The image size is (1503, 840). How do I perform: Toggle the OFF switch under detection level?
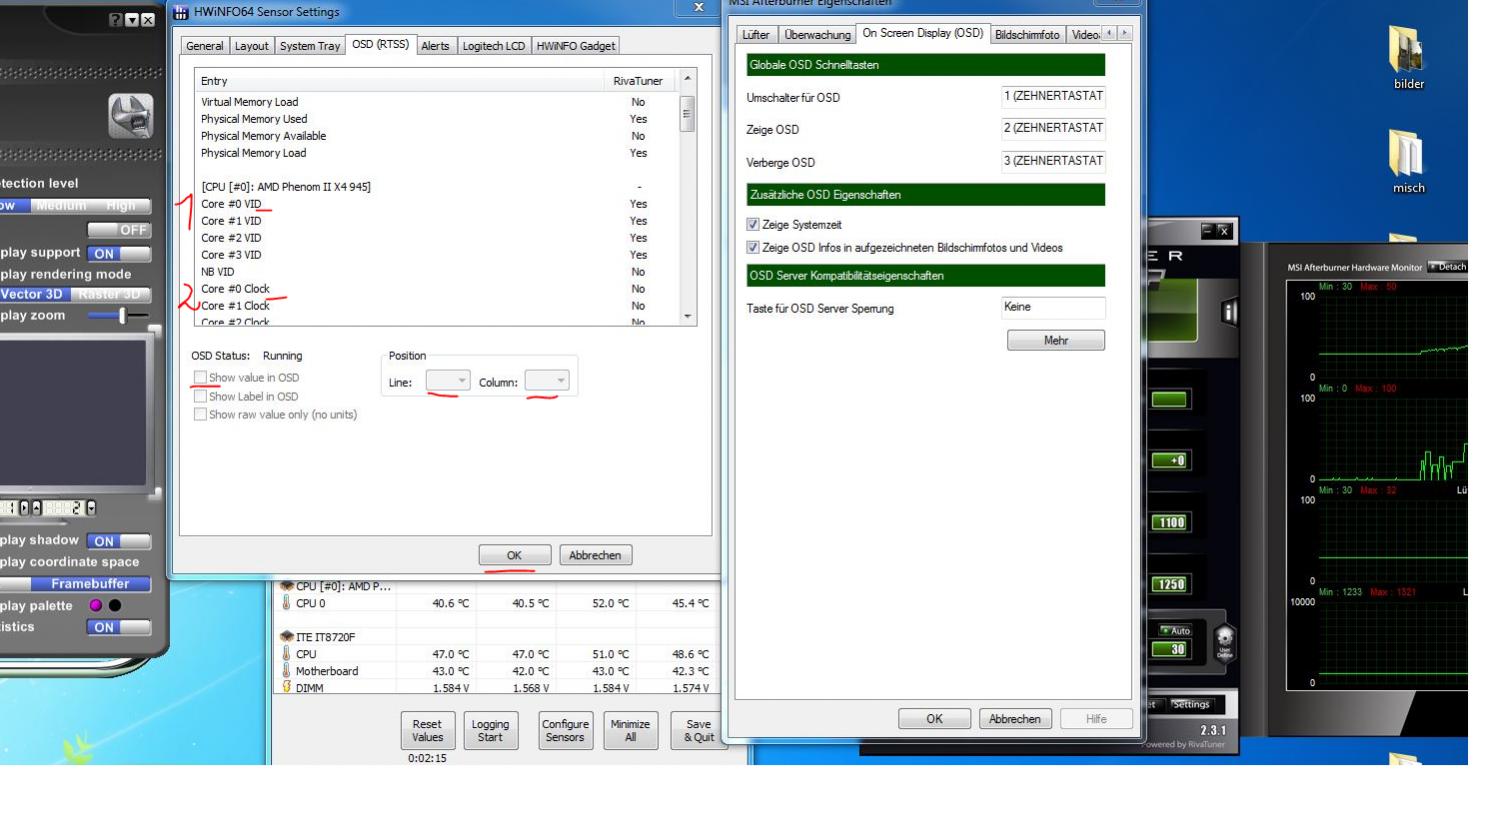pos(118,230)
